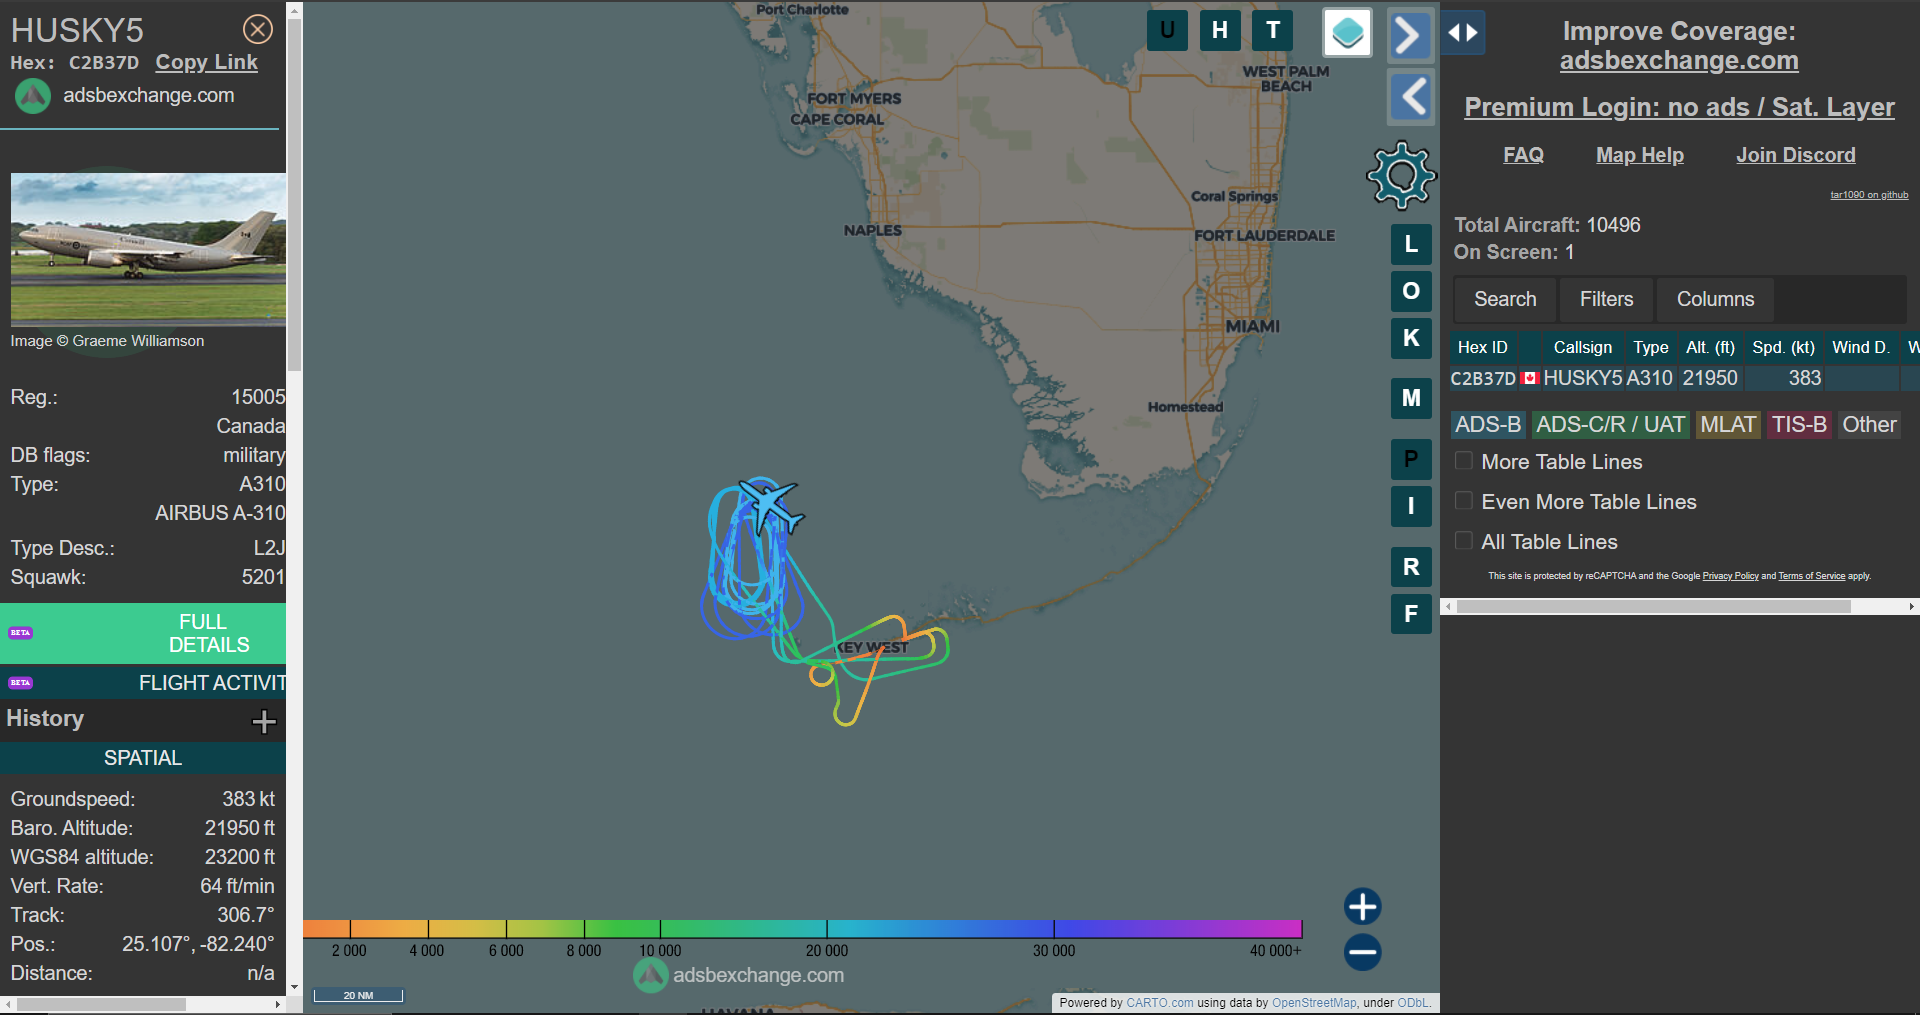Open tar1090 on github link
The image size is (1920, 1015).
click(1869, 195)
